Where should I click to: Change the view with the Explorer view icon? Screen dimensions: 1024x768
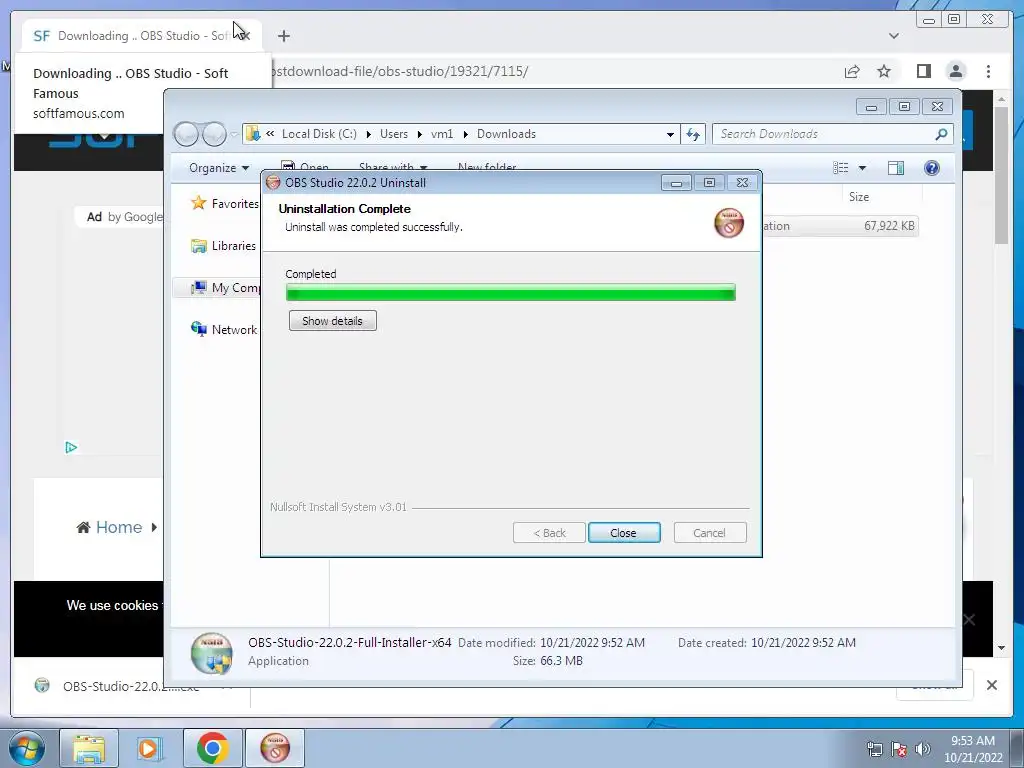point(840,168)
